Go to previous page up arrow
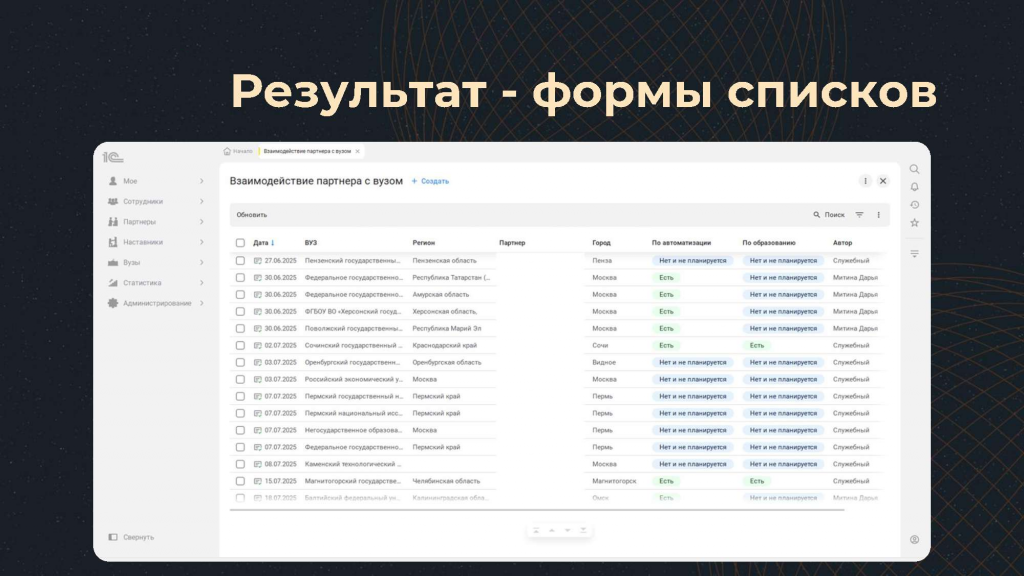Viewport: 1024px width, 576px height. 552,530
